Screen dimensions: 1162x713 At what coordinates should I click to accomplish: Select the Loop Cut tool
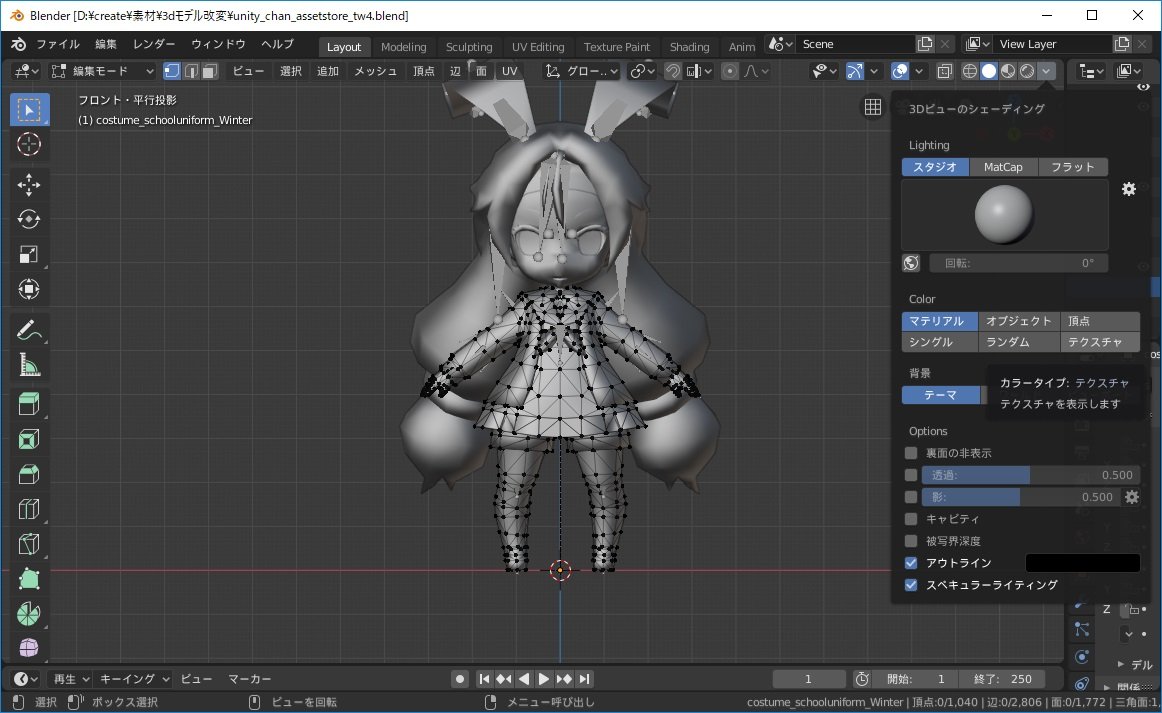point(29,509)
